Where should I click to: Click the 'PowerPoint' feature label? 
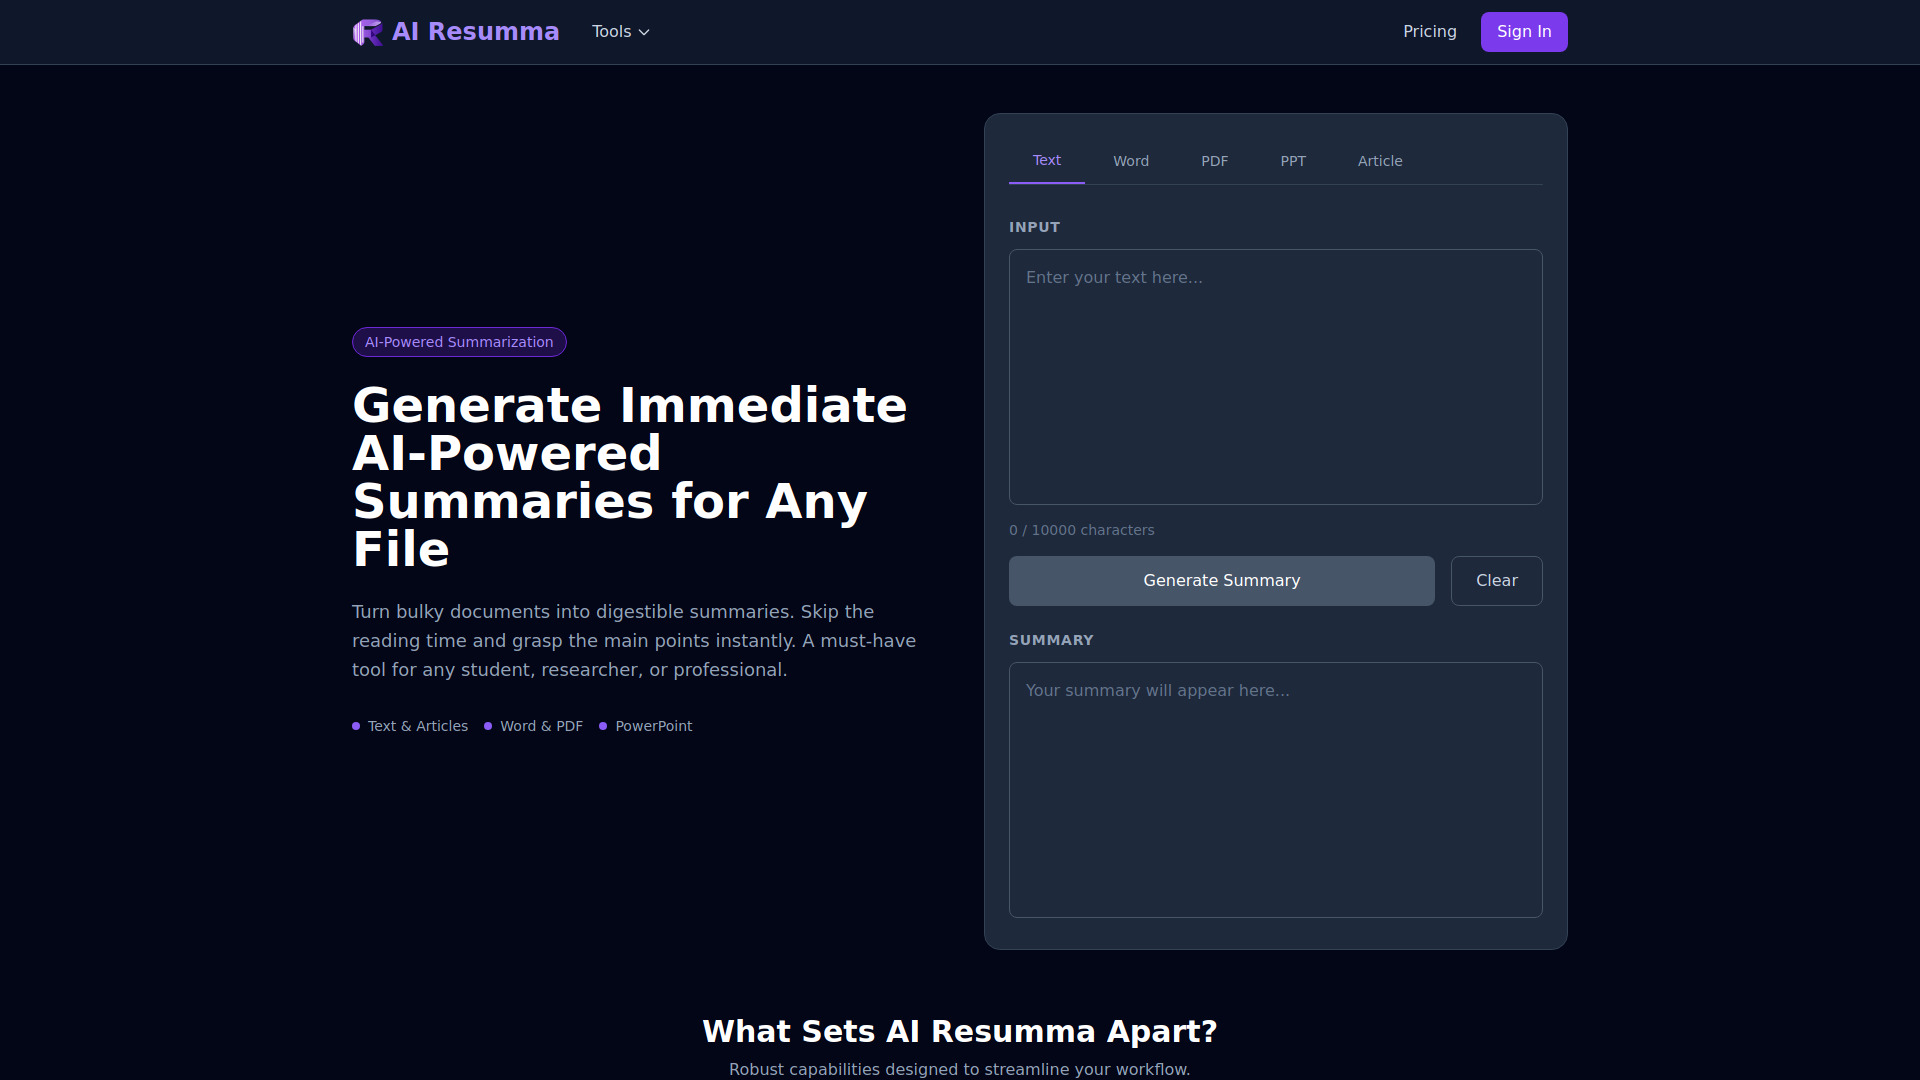(653, 726)
